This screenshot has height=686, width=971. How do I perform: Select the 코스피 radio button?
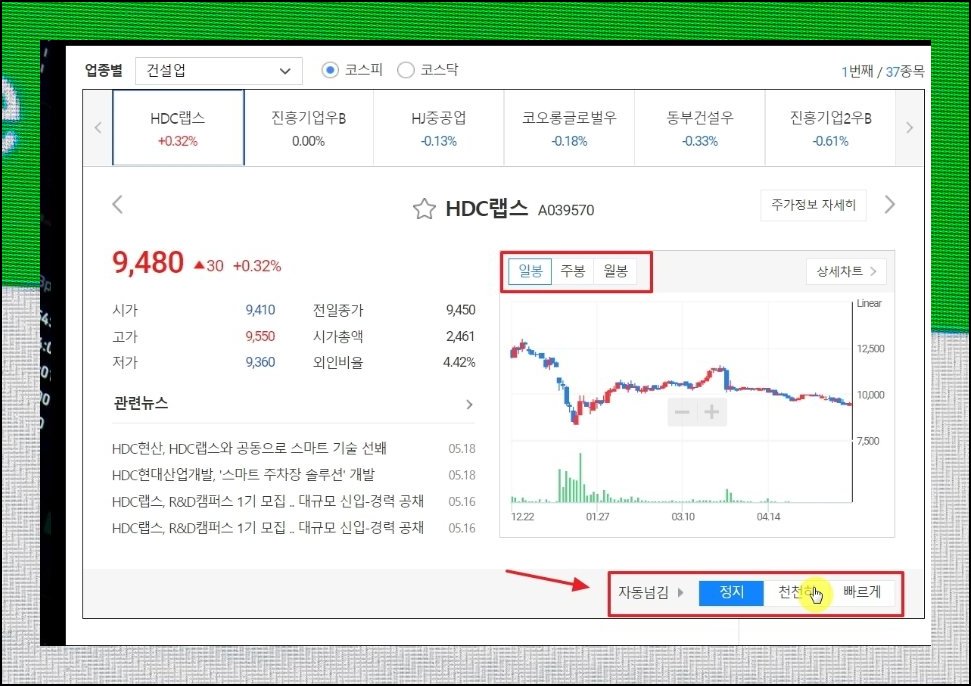(330, 70)
